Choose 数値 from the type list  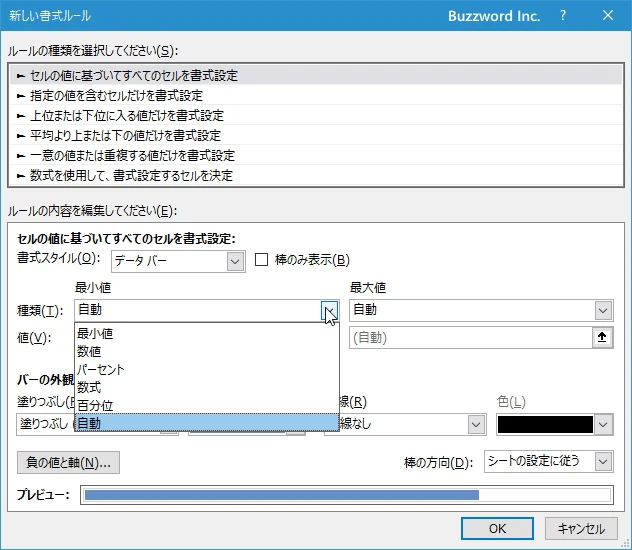[207, 351]
